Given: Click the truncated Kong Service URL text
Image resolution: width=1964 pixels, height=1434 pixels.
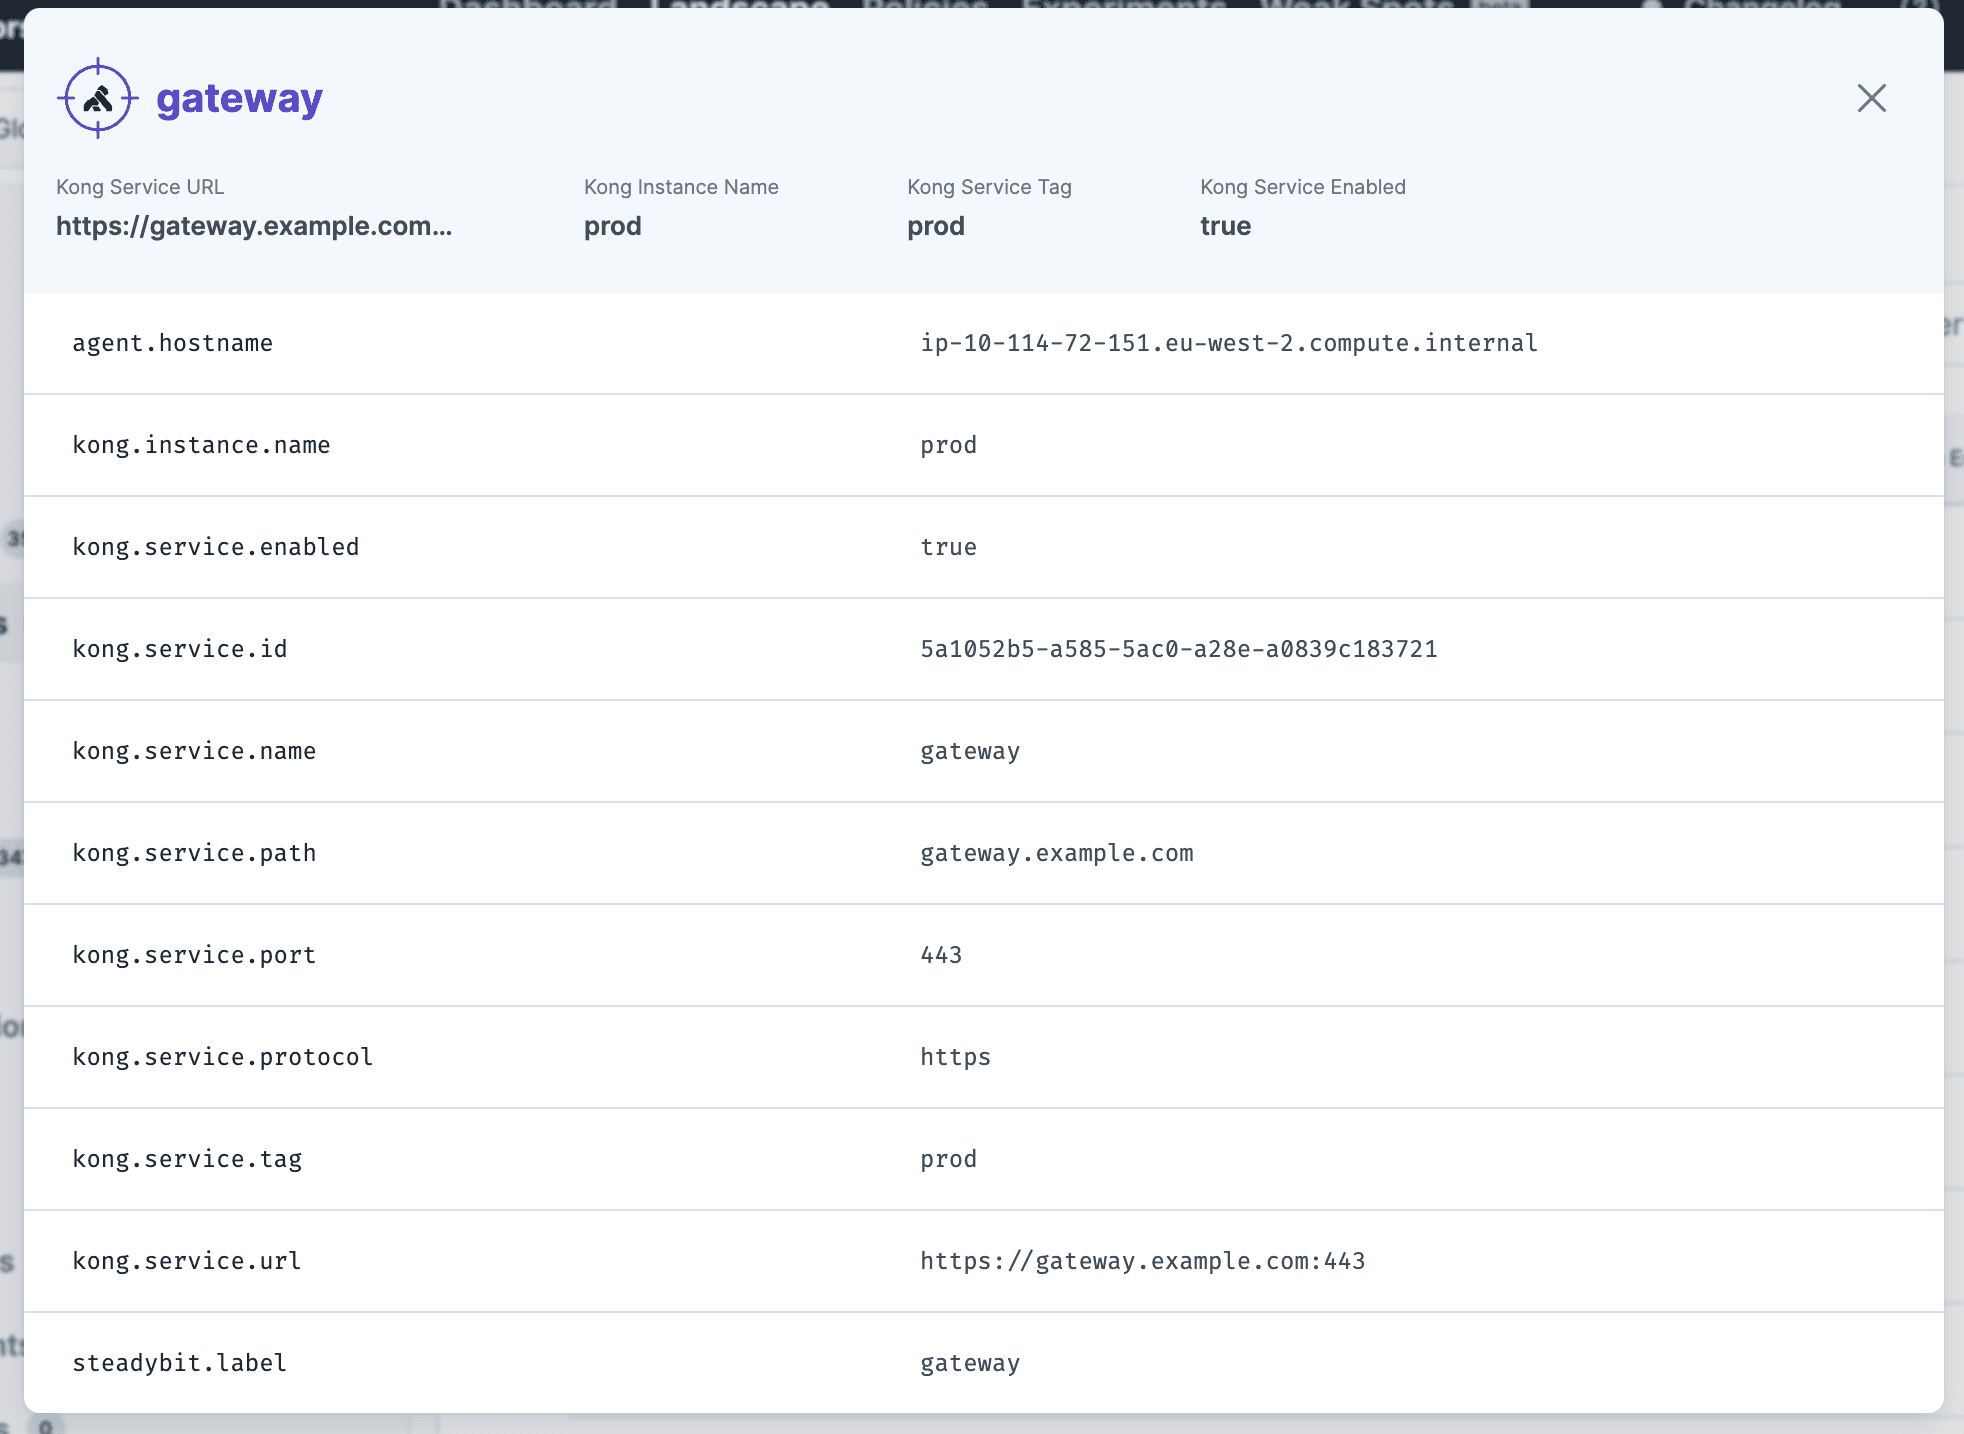Looking at the screenshot, I should tap(253, 226).
